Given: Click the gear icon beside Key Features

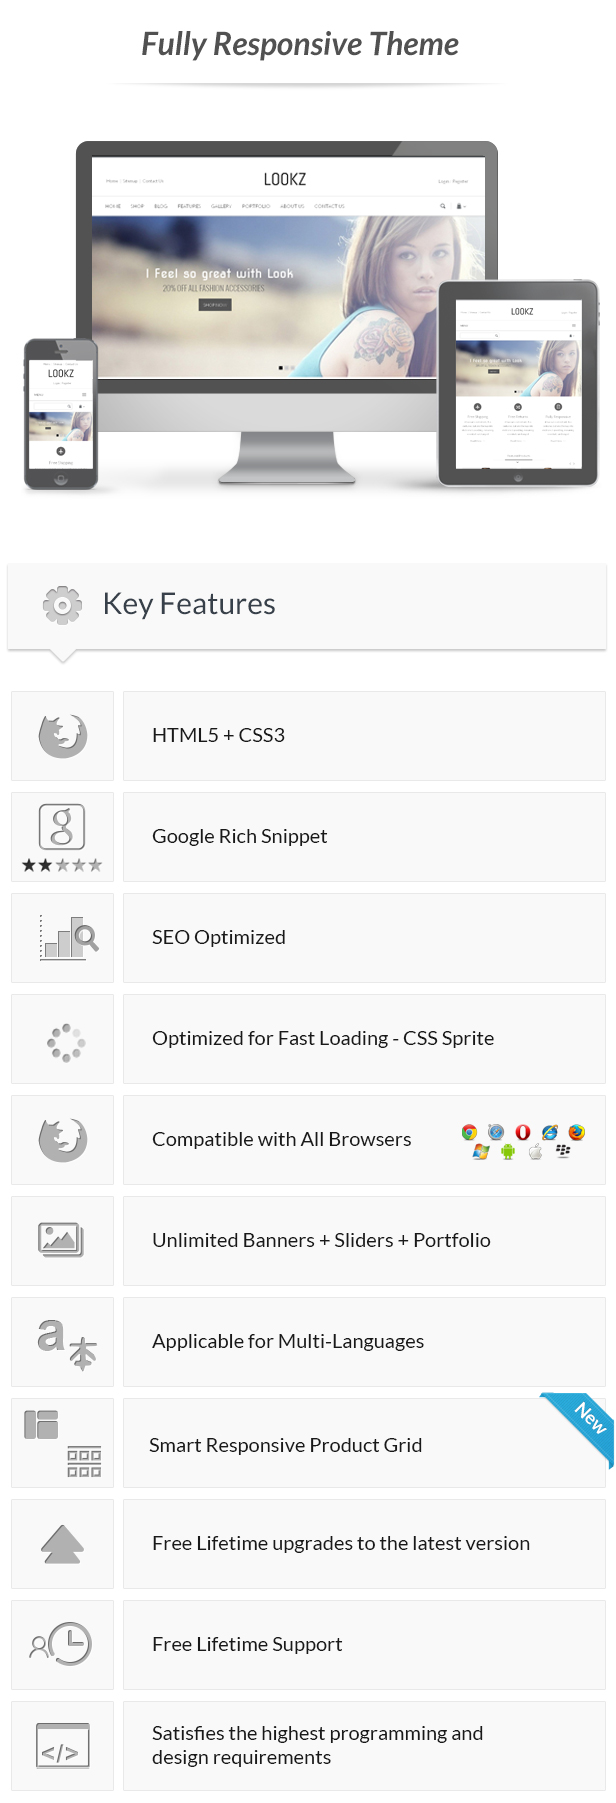Looking at the screenshot, I should tap(62, 605).
